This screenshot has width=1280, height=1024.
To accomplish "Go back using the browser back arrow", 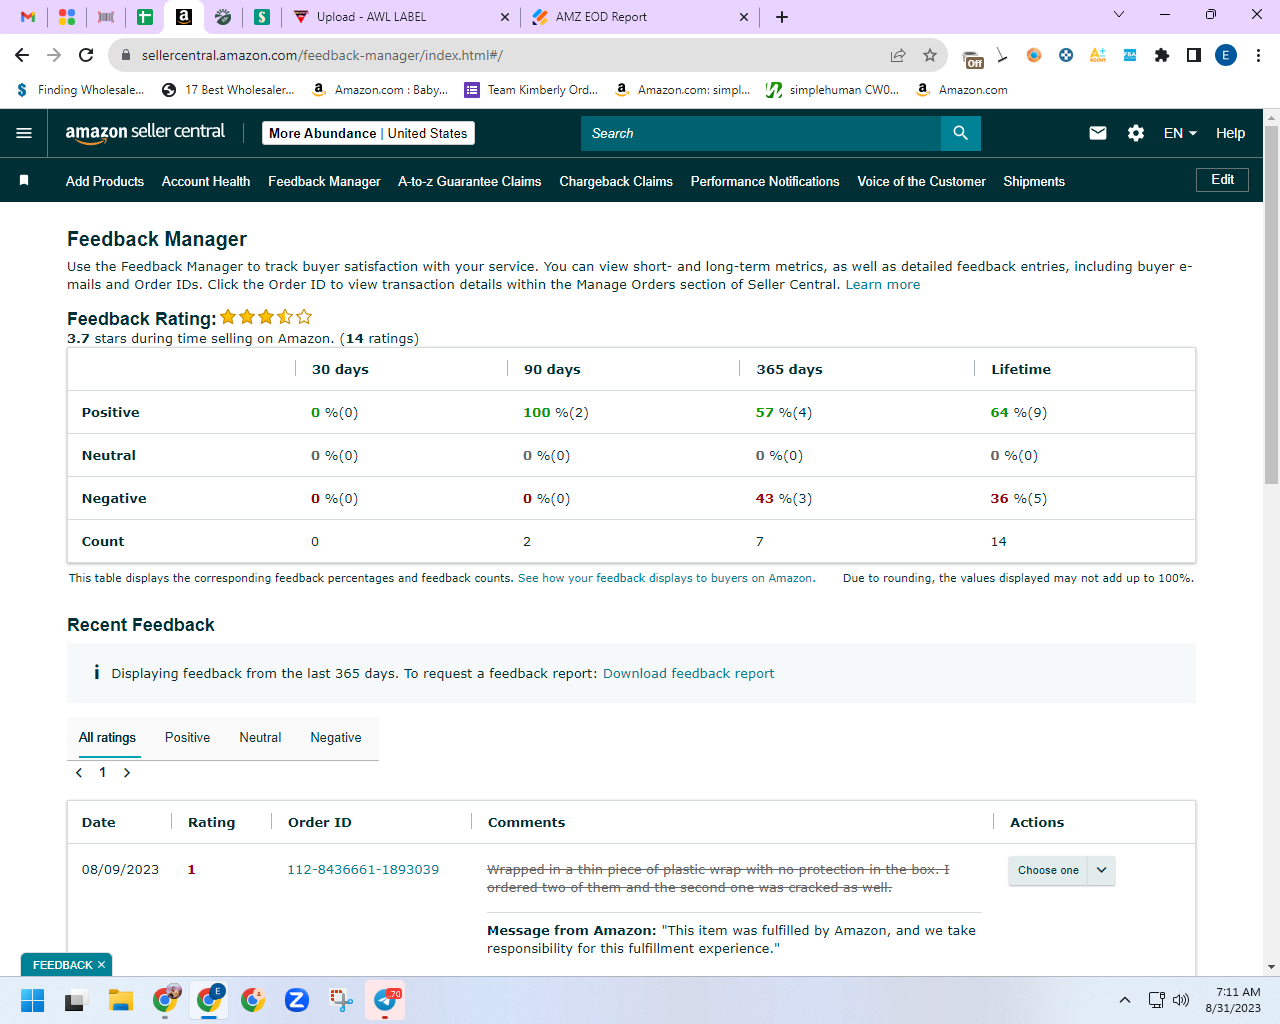I will point(22,55).
